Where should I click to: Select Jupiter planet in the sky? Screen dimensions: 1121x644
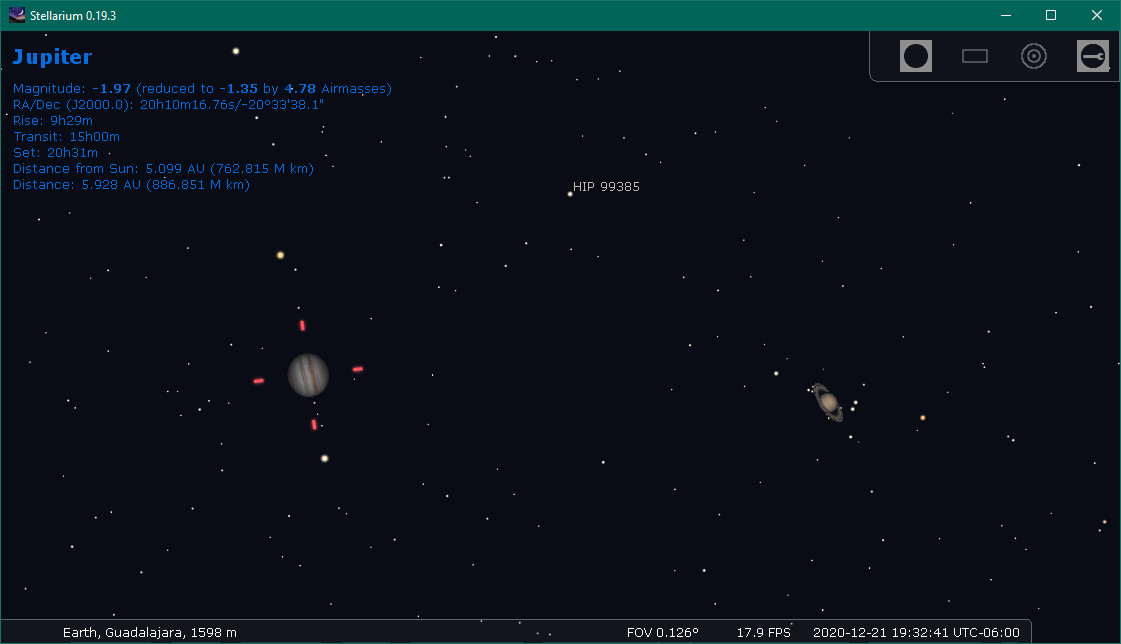pyautogui.click(x=308, y=375)
